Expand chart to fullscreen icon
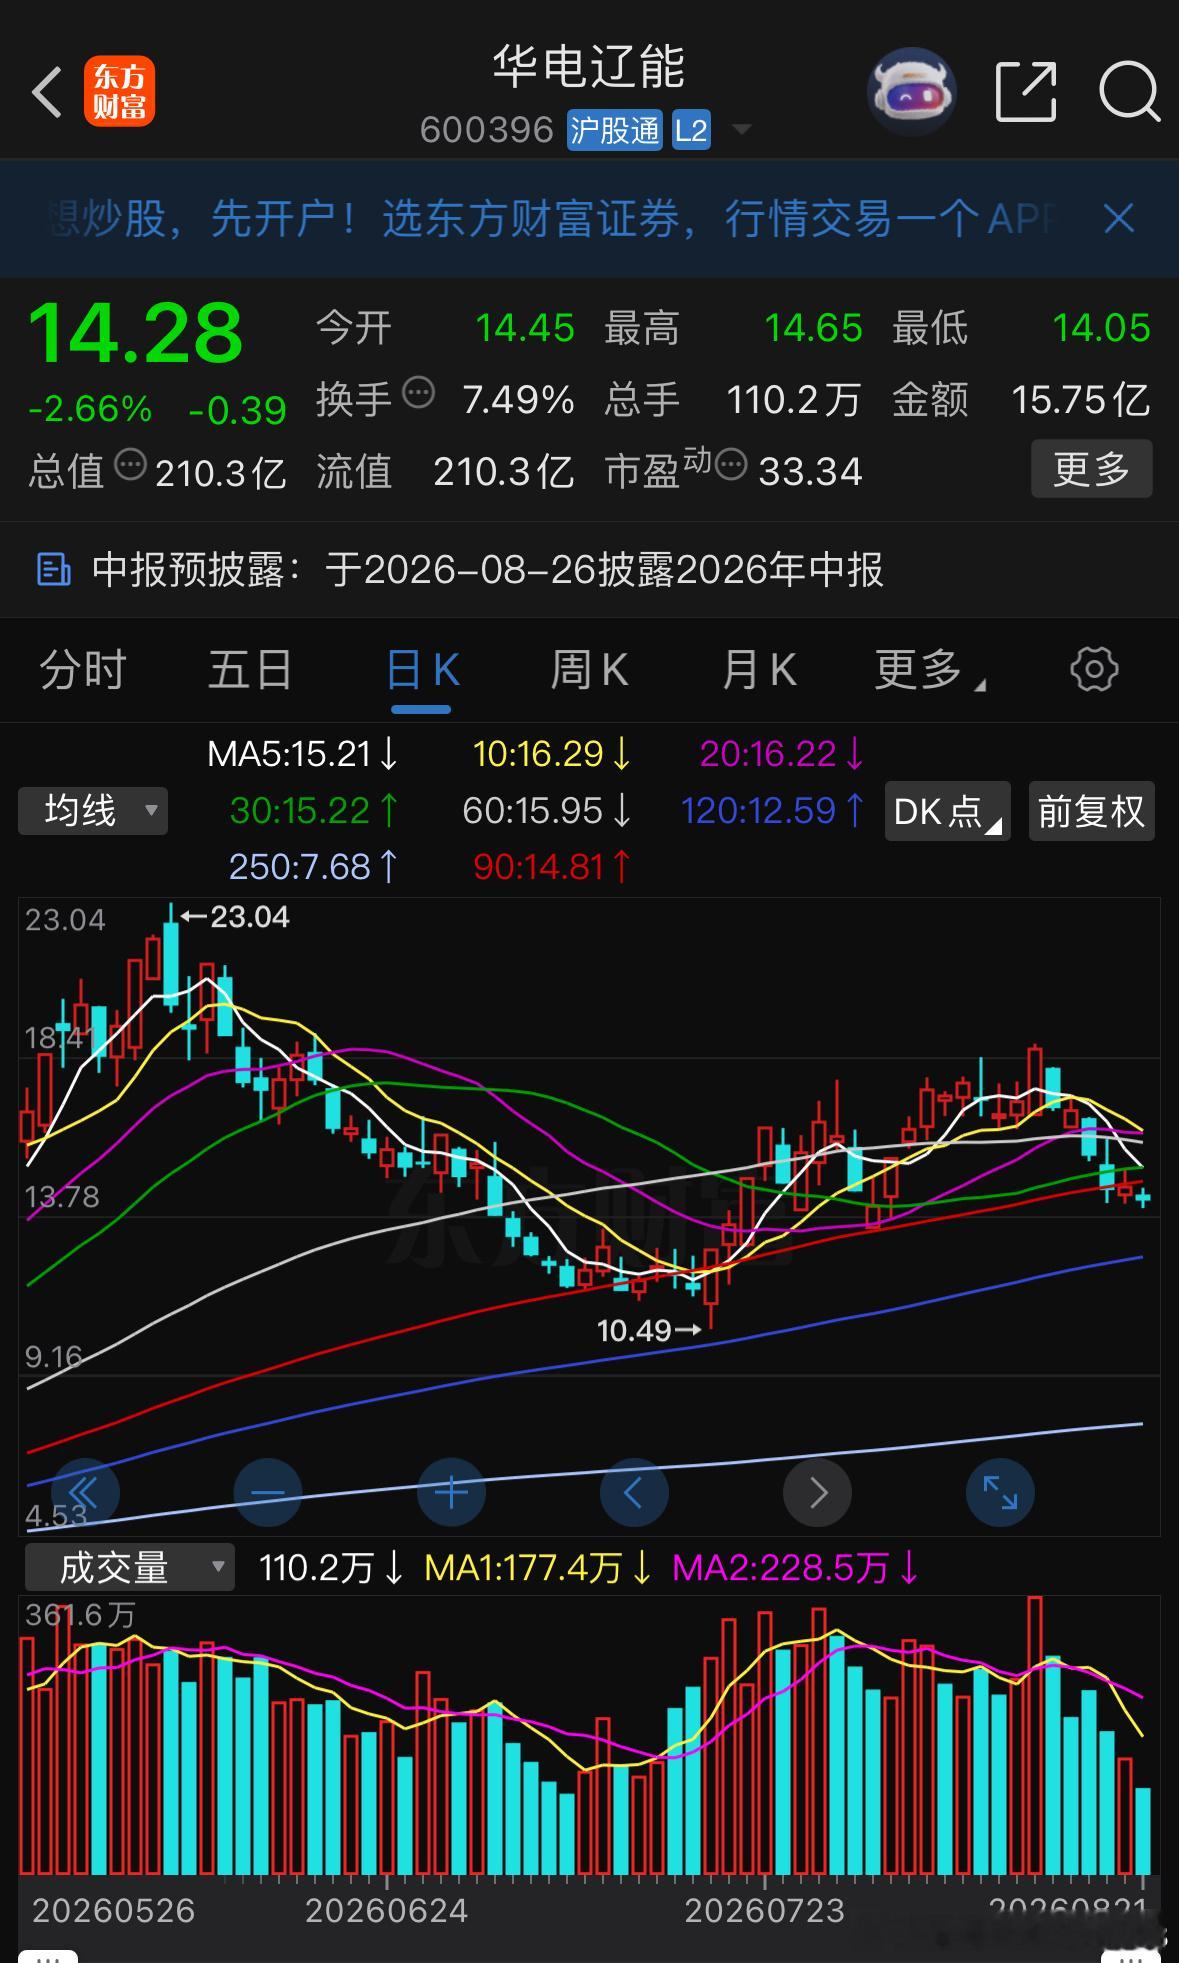The image size is (1179, 1963). point(1000,1493)
